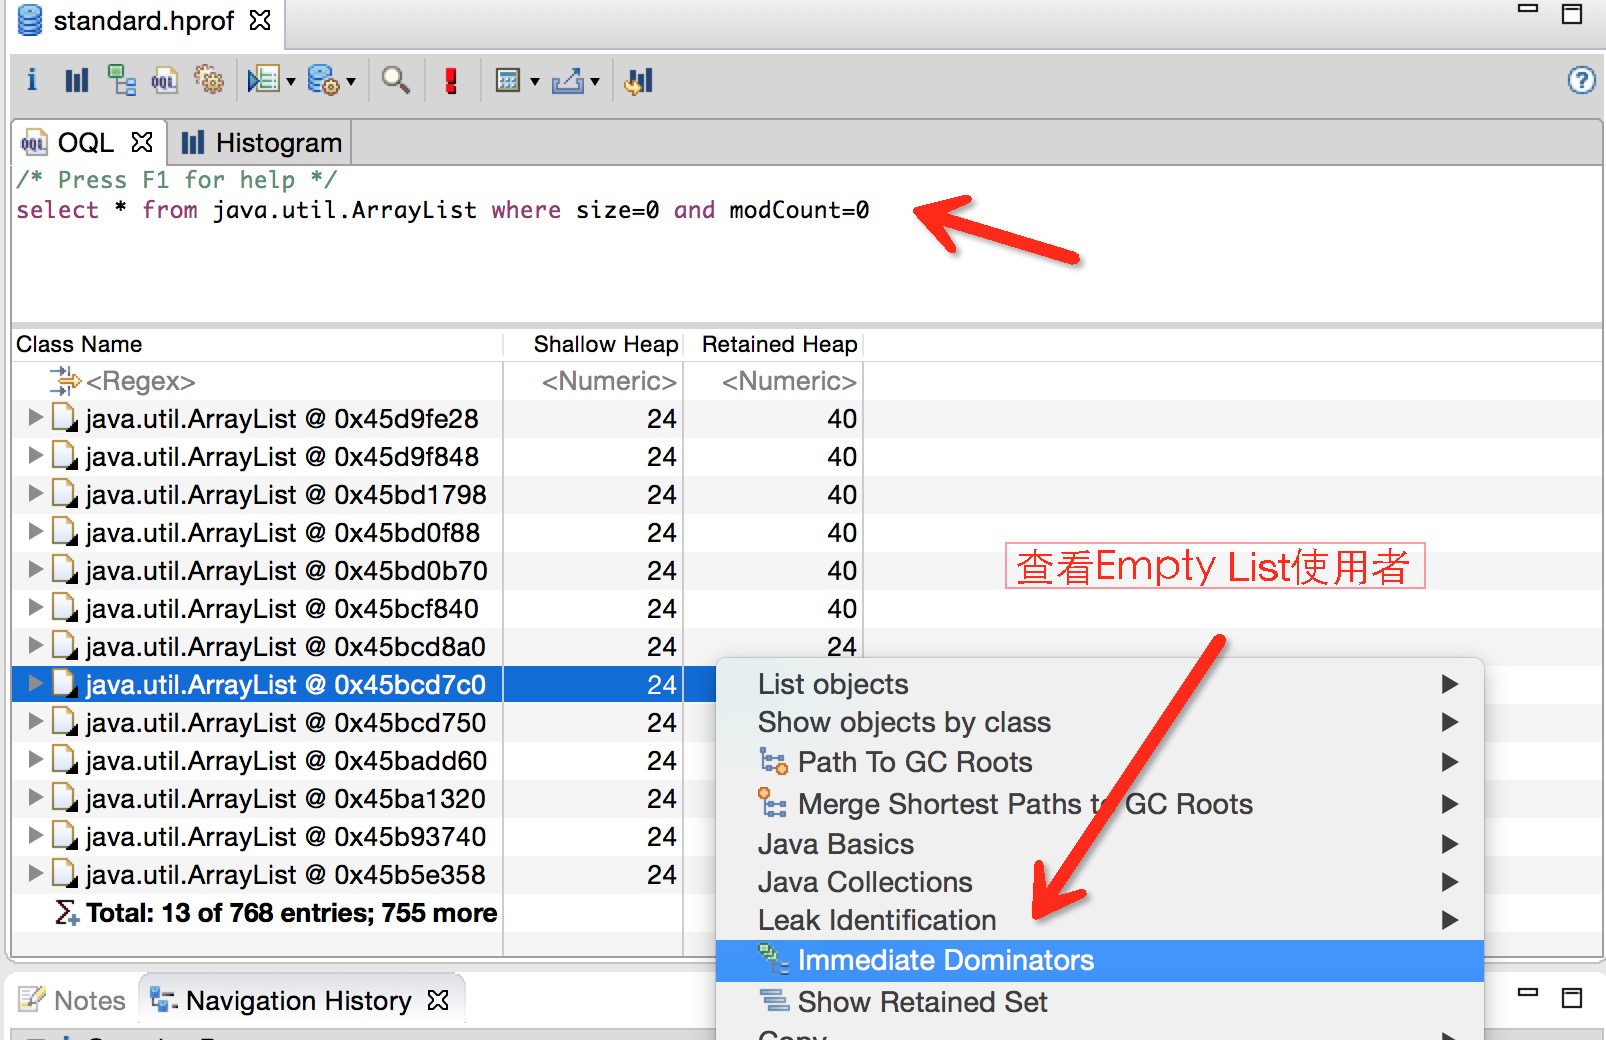
Task: Click the Class Name Regex filter field
Action: point(257,381)
